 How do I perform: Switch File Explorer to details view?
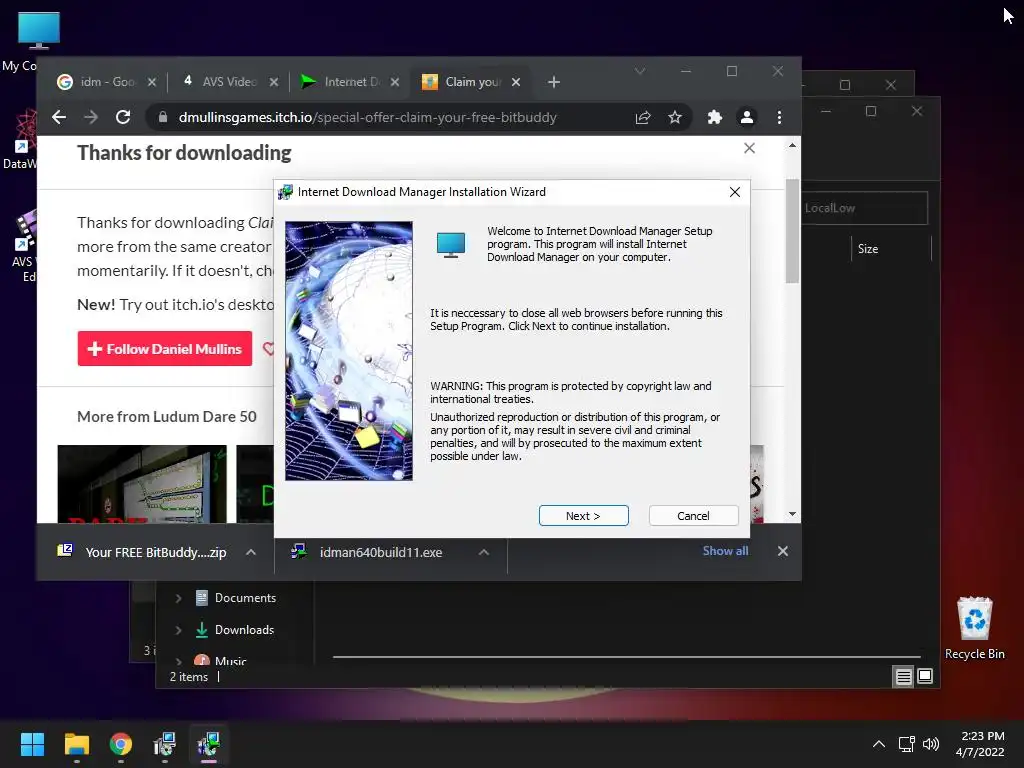tap(903, 677)
